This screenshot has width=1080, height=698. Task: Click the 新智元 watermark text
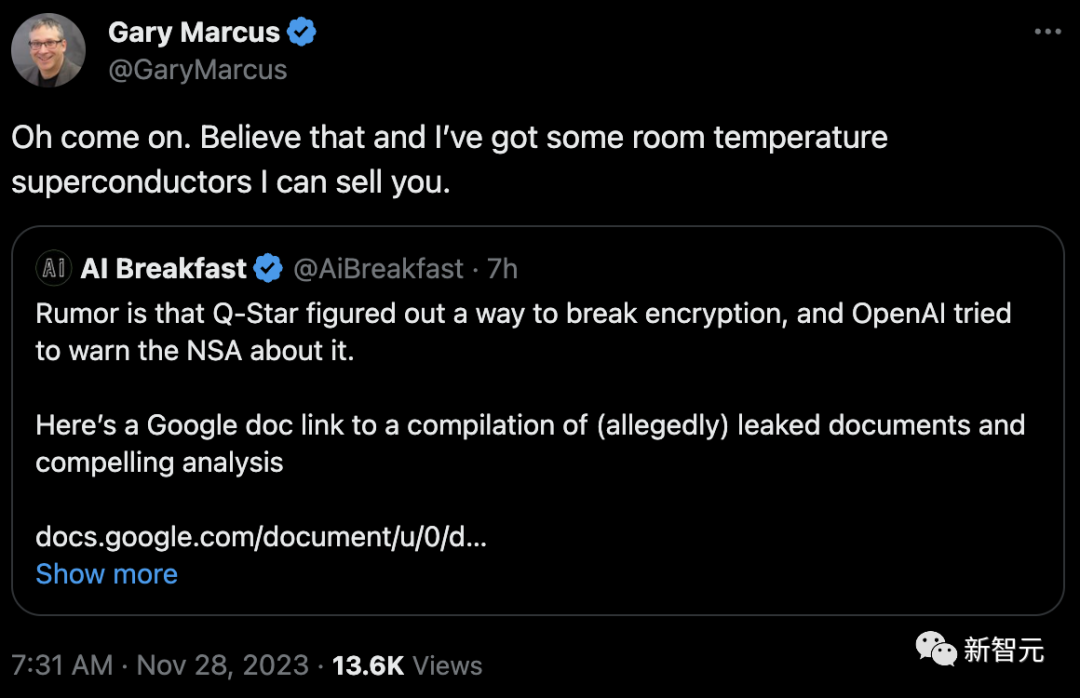pyautogui.click(x=1003, y=651)
